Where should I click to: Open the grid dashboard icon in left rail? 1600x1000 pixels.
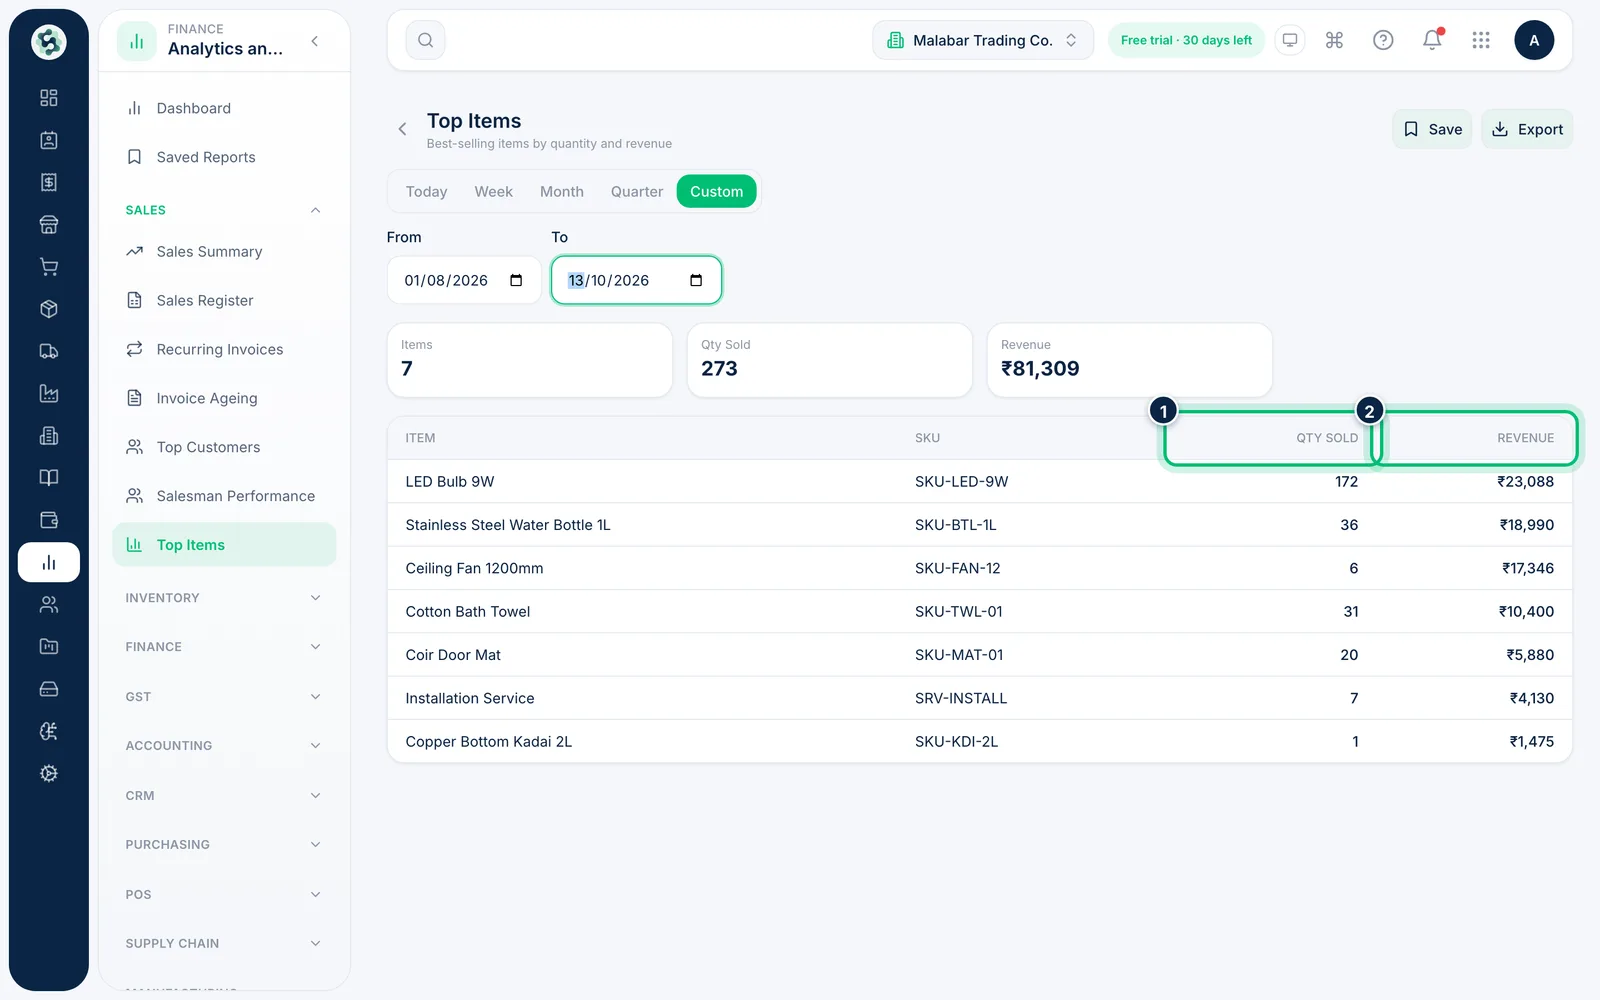[48, 98]
